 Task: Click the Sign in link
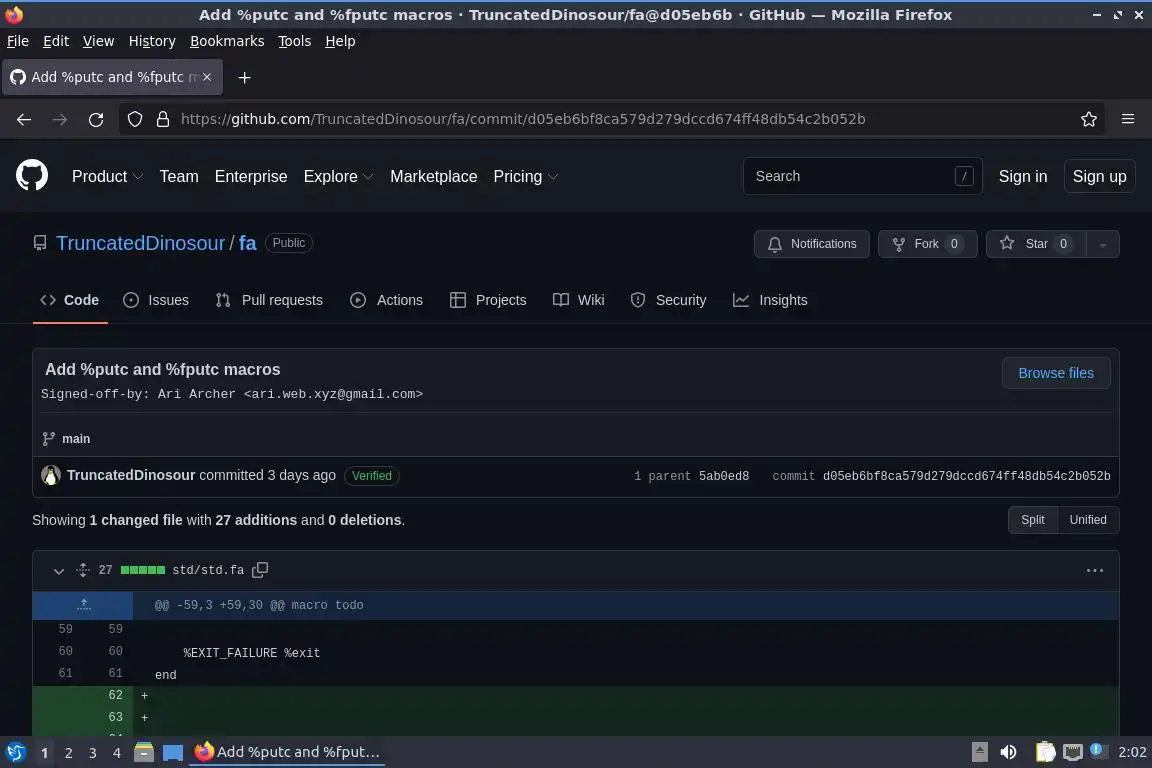(x=1023, y=176)
